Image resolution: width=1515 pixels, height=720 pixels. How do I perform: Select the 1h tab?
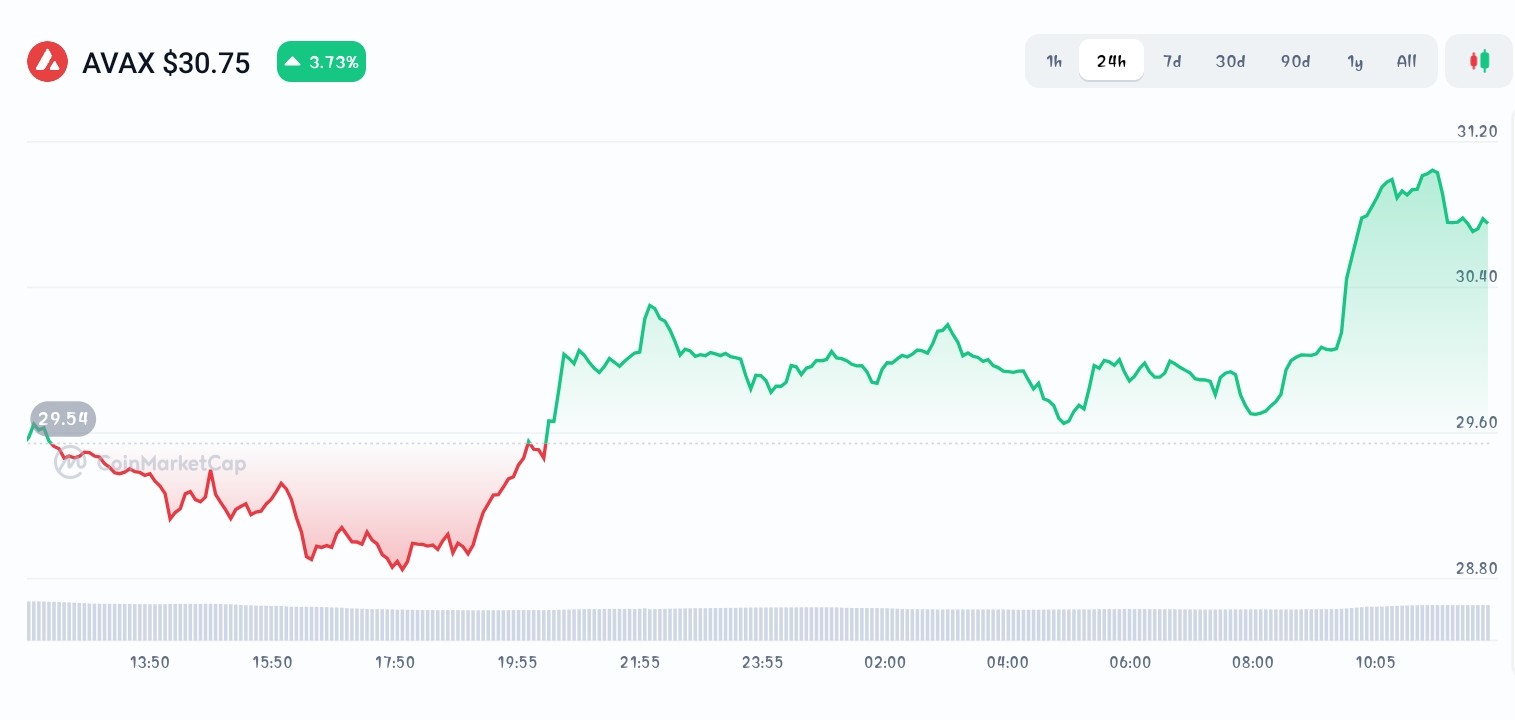click(1053, 61)
